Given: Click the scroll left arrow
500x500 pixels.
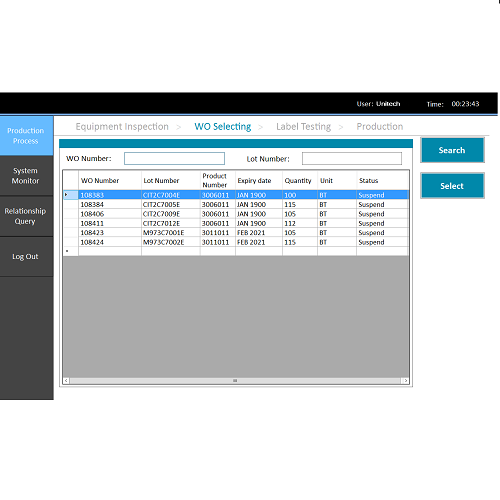Looking at the screenshot, I should pyautogui.click(x=66, y=381).
